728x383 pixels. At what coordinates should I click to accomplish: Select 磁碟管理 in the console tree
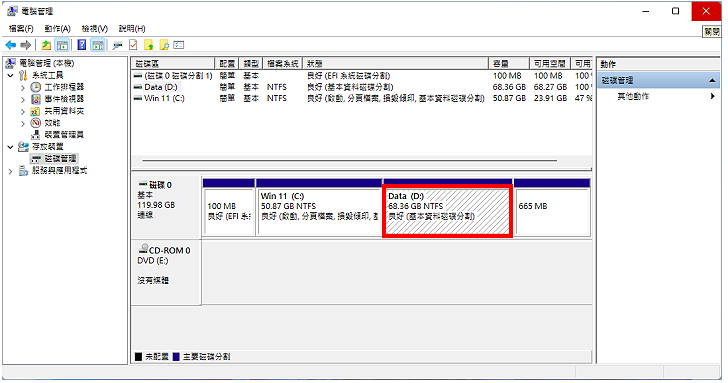pos(60,158)
